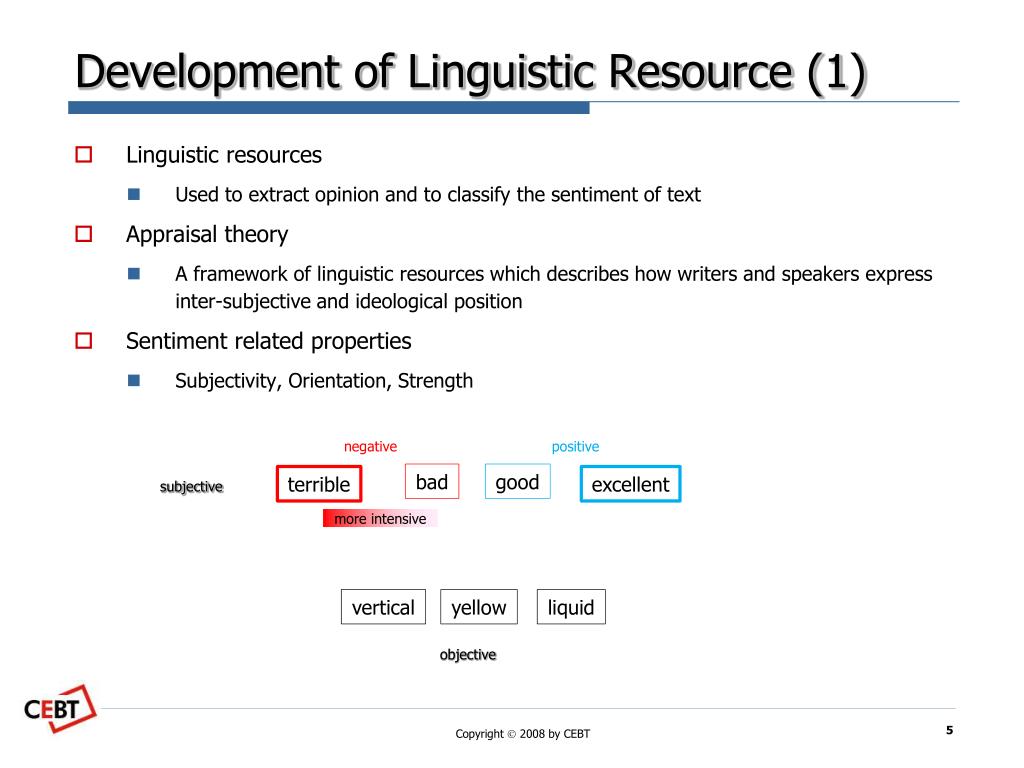The height and width of the screenshot is (768, 1024).
Task: Click 'A framework of linguistic resources' text line
Action: point(554,274)
